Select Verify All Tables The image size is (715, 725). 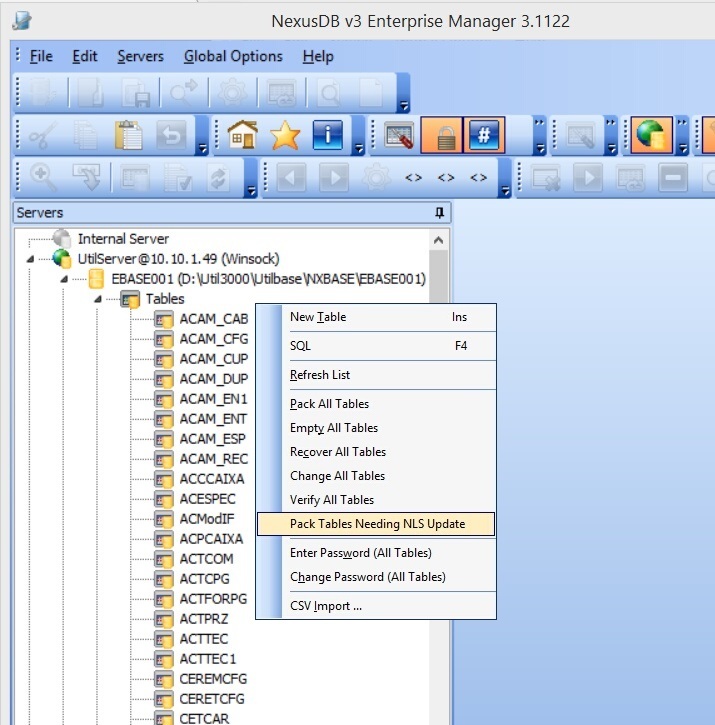(x=376, y=500)
